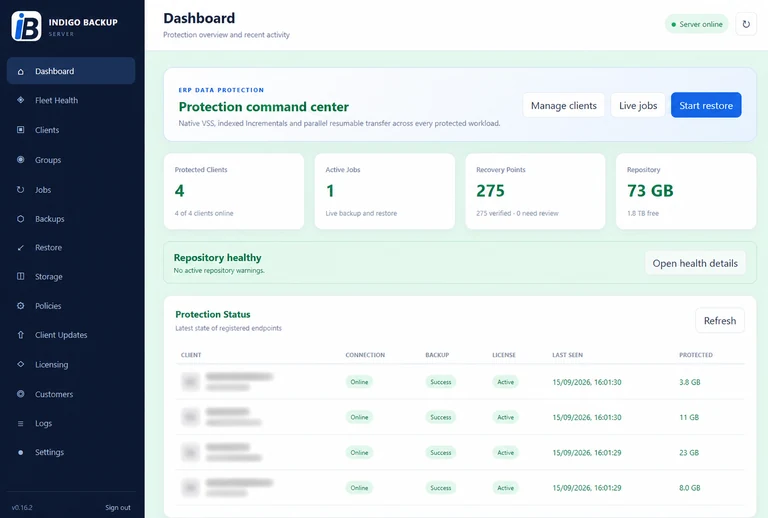
Task: Open the Clients section
Action: pos(71,130)
